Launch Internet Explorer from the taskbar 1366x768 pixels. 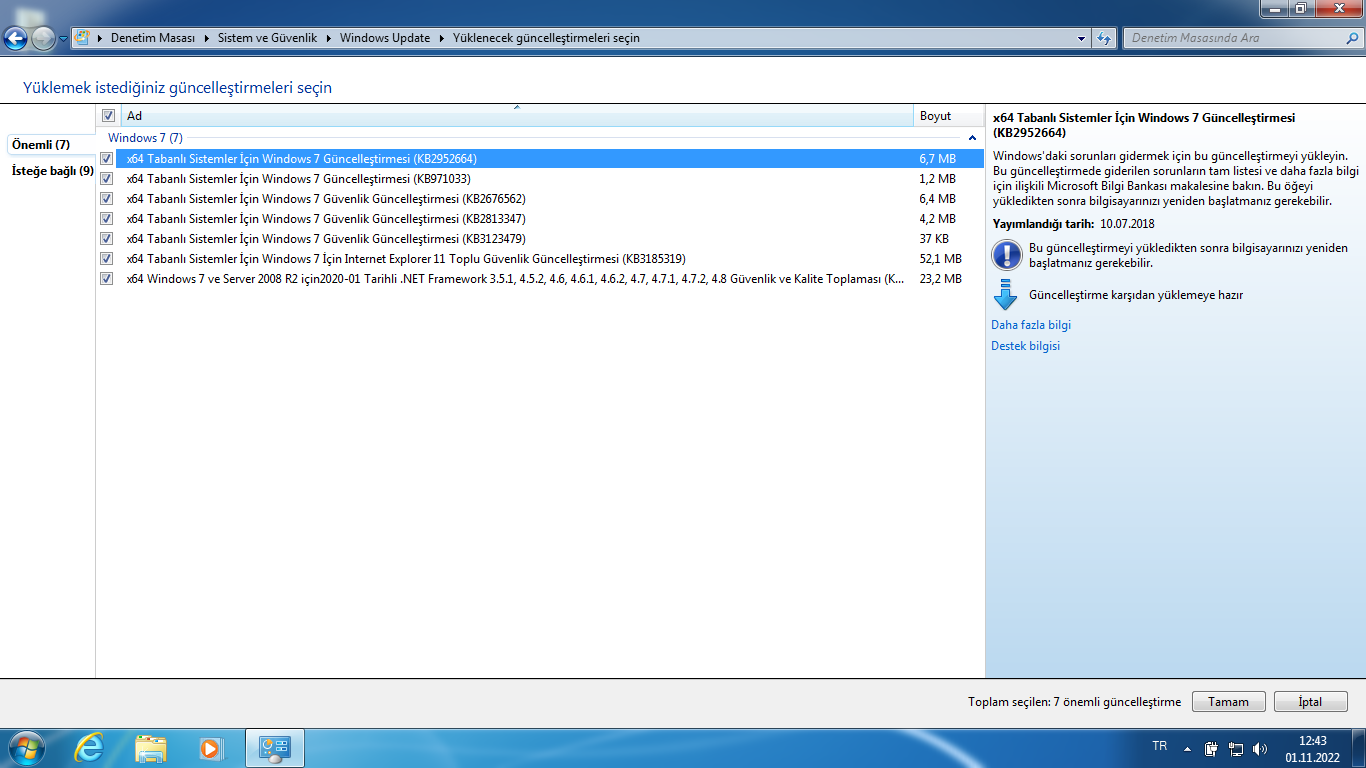89,748
